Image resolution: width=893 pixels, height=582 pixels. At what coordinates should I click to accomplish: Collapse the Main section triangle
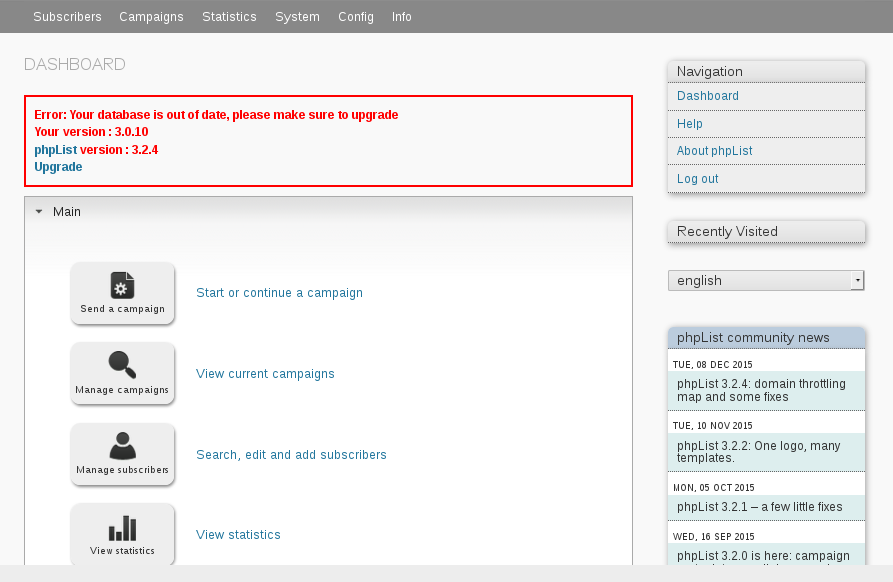coord(39,212)
